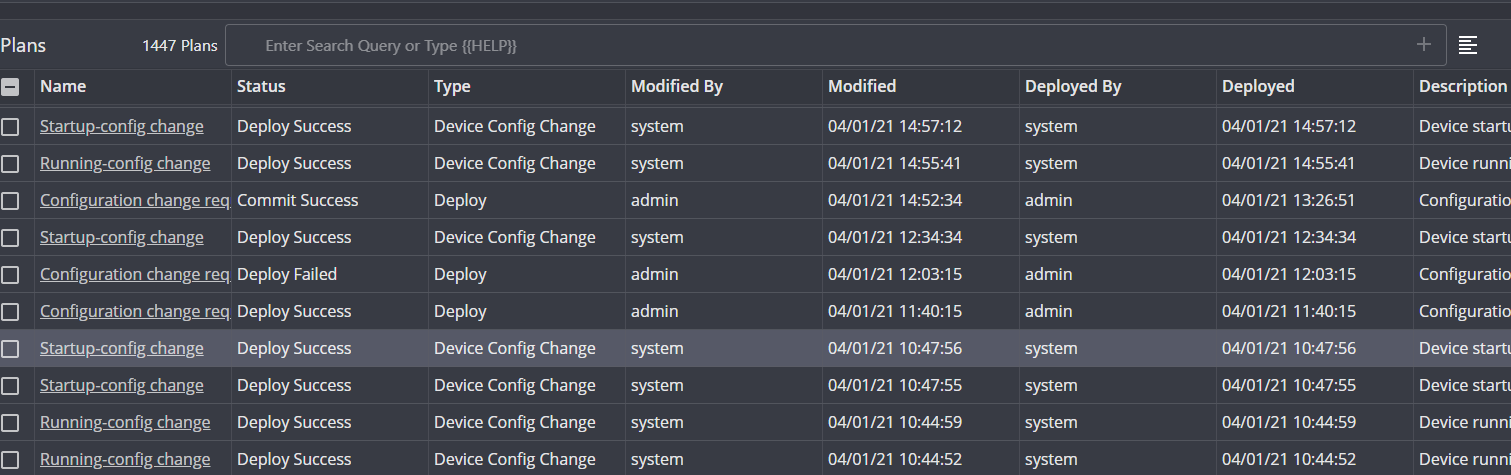Open Running-config change modified at 14:55:41
1511x475 pixels.
click(x=125, y=164)
